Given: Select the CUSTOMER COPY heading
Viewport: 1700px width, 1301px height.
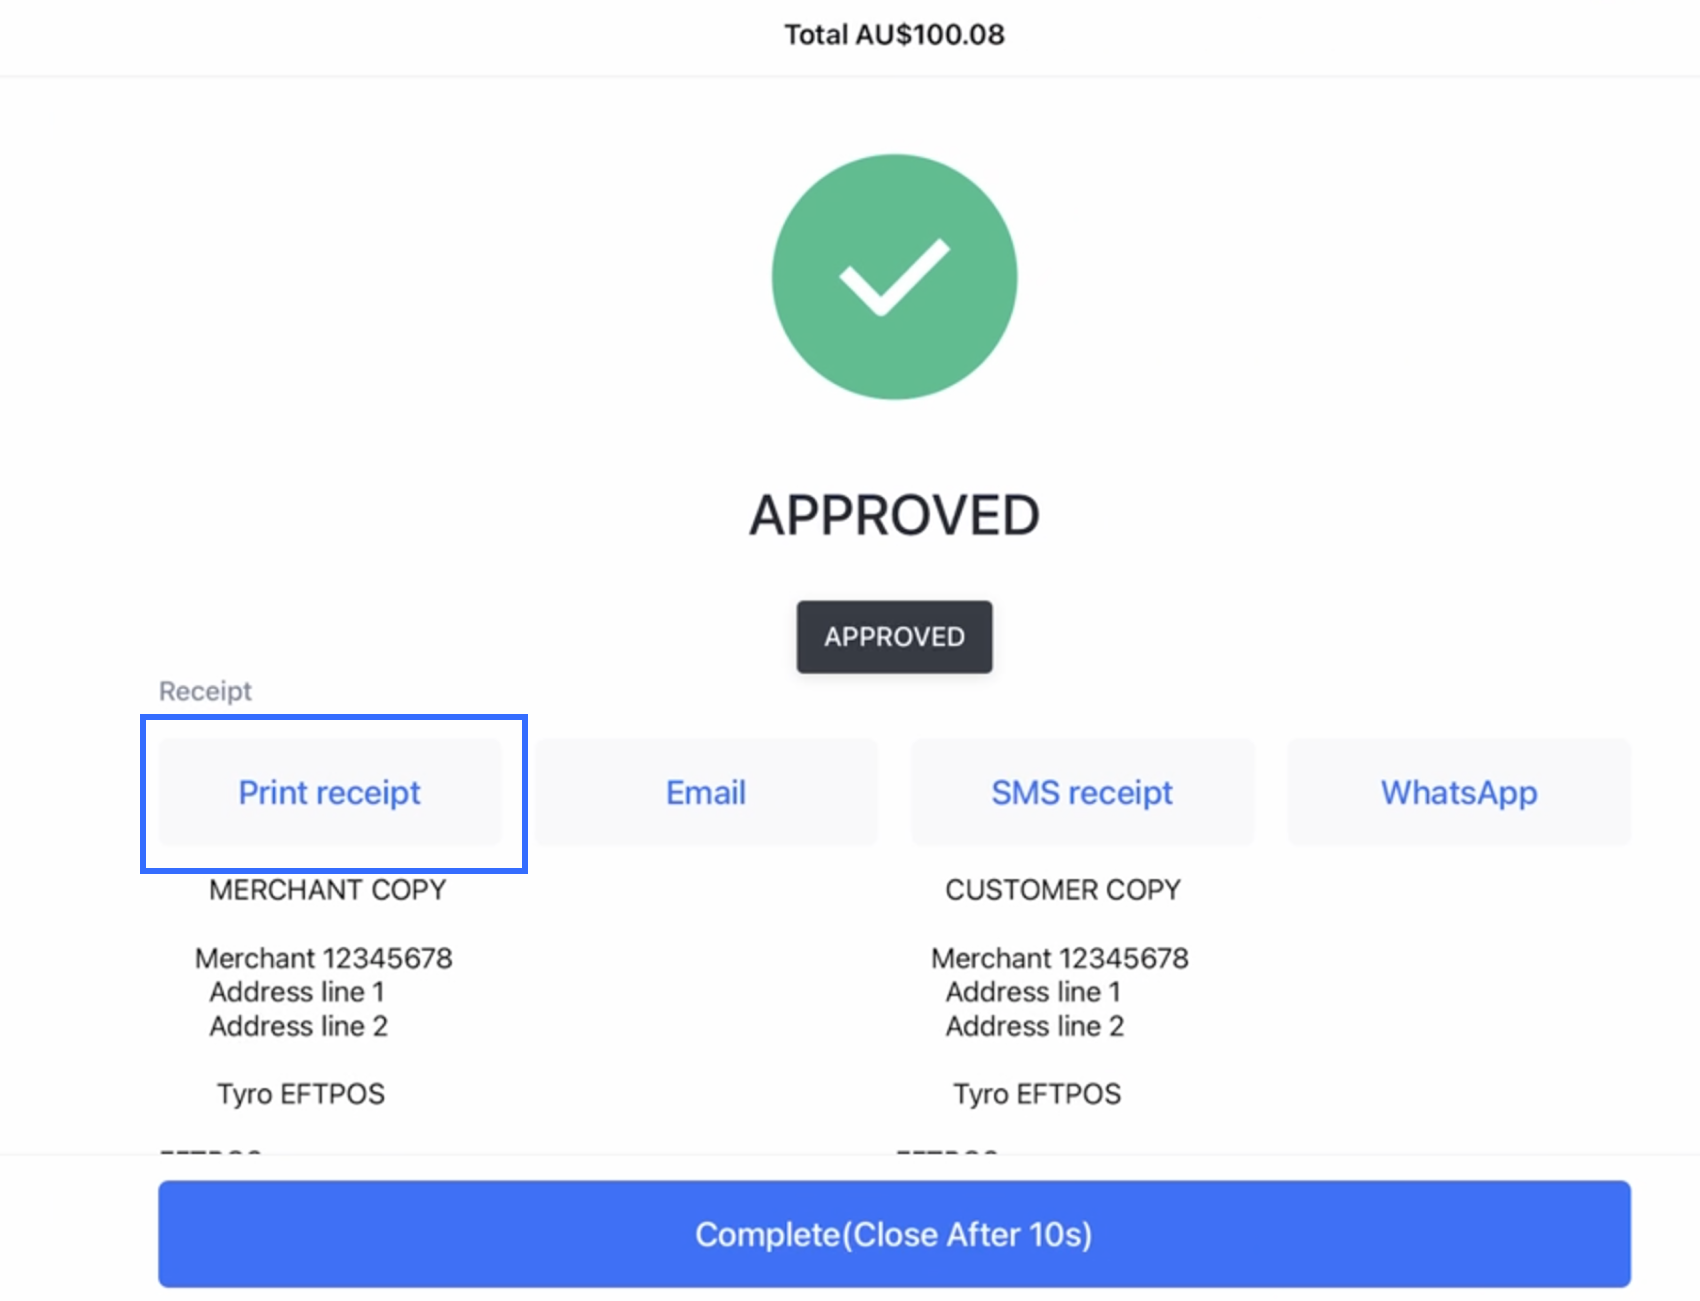Looking at the screenshot, I should 1063,890.
